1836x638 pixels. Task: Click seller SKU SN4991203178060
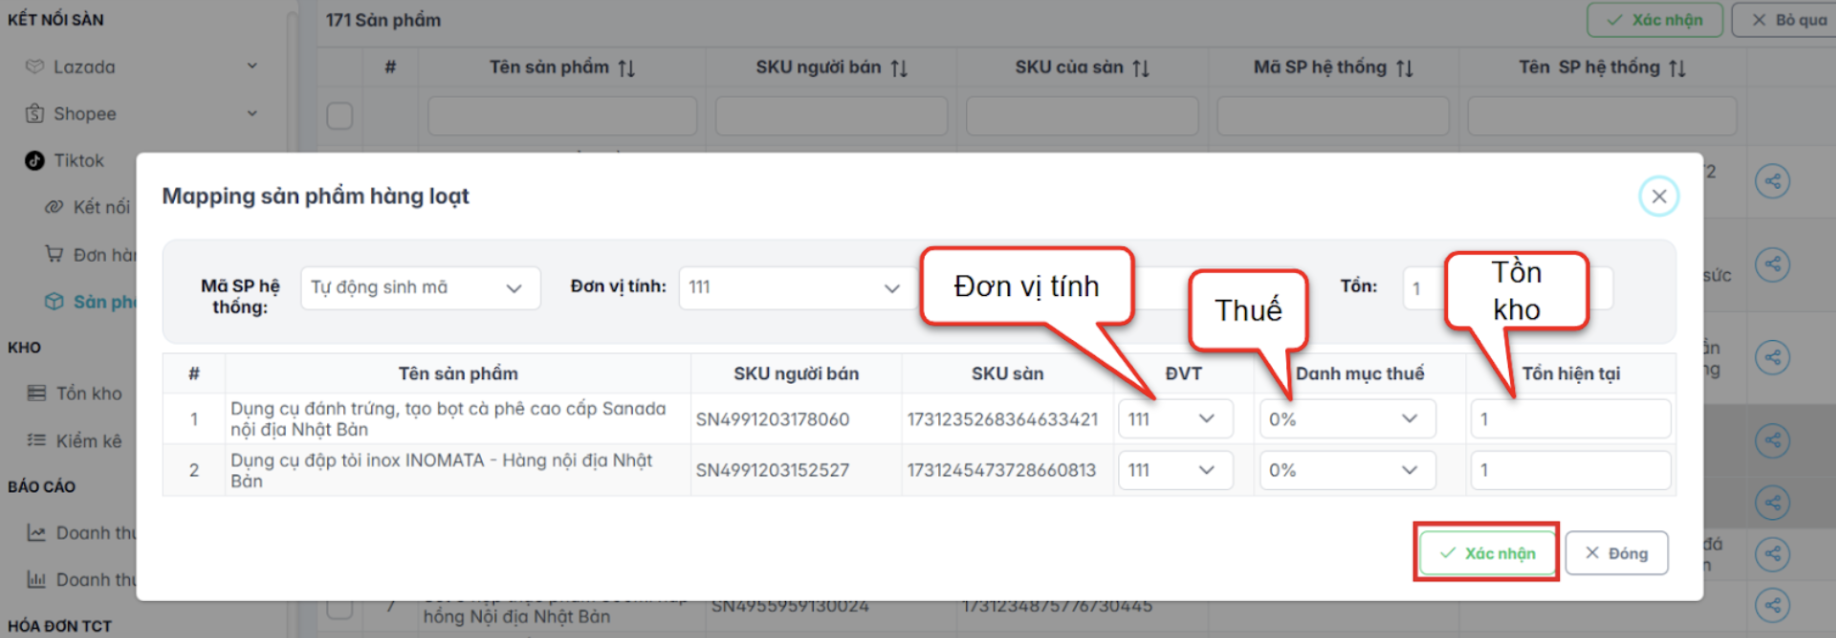coord(773,419)
